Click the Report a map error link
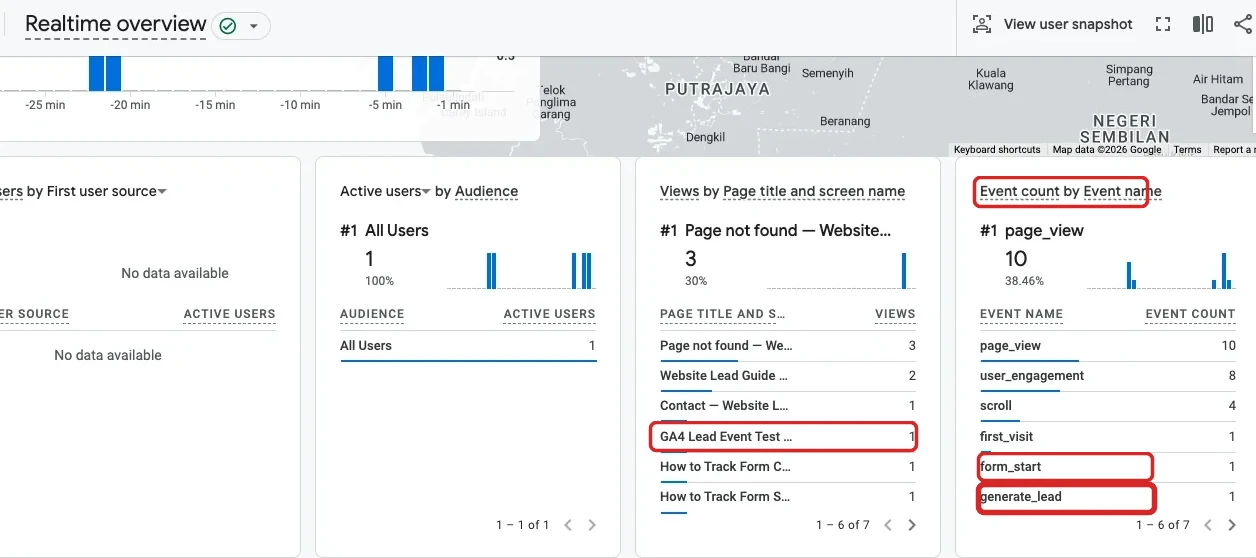 point(1234,150)
